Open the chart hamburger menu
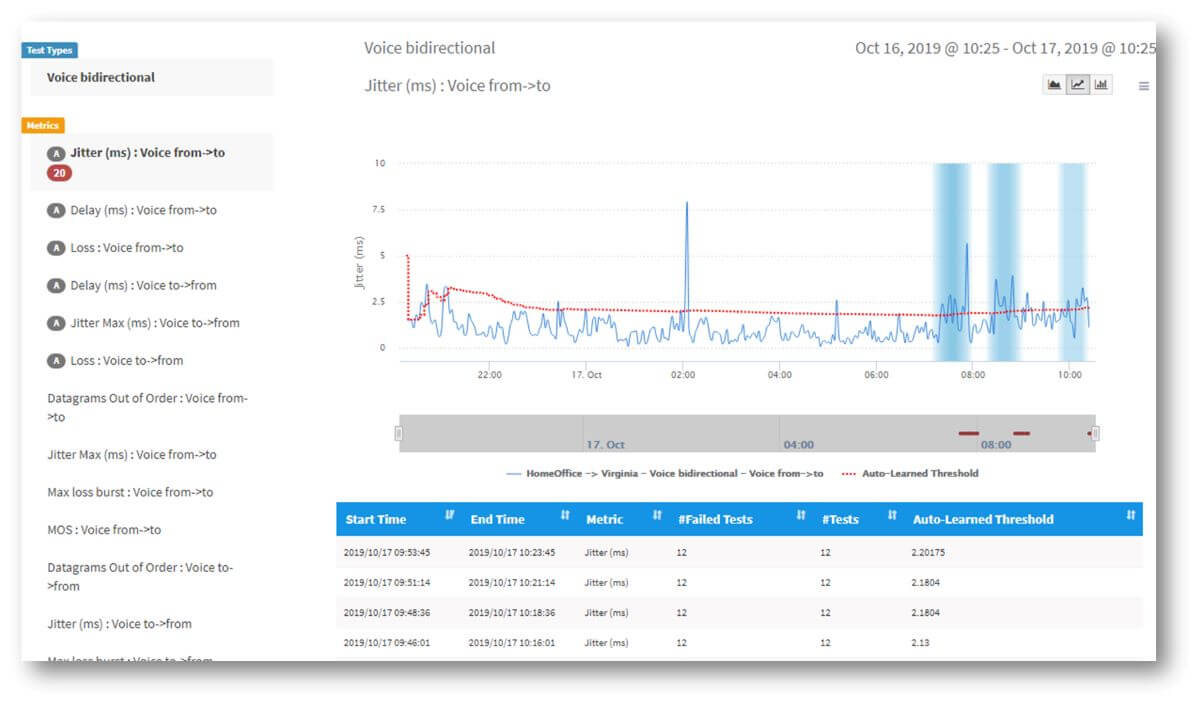 pos(1143,85)
